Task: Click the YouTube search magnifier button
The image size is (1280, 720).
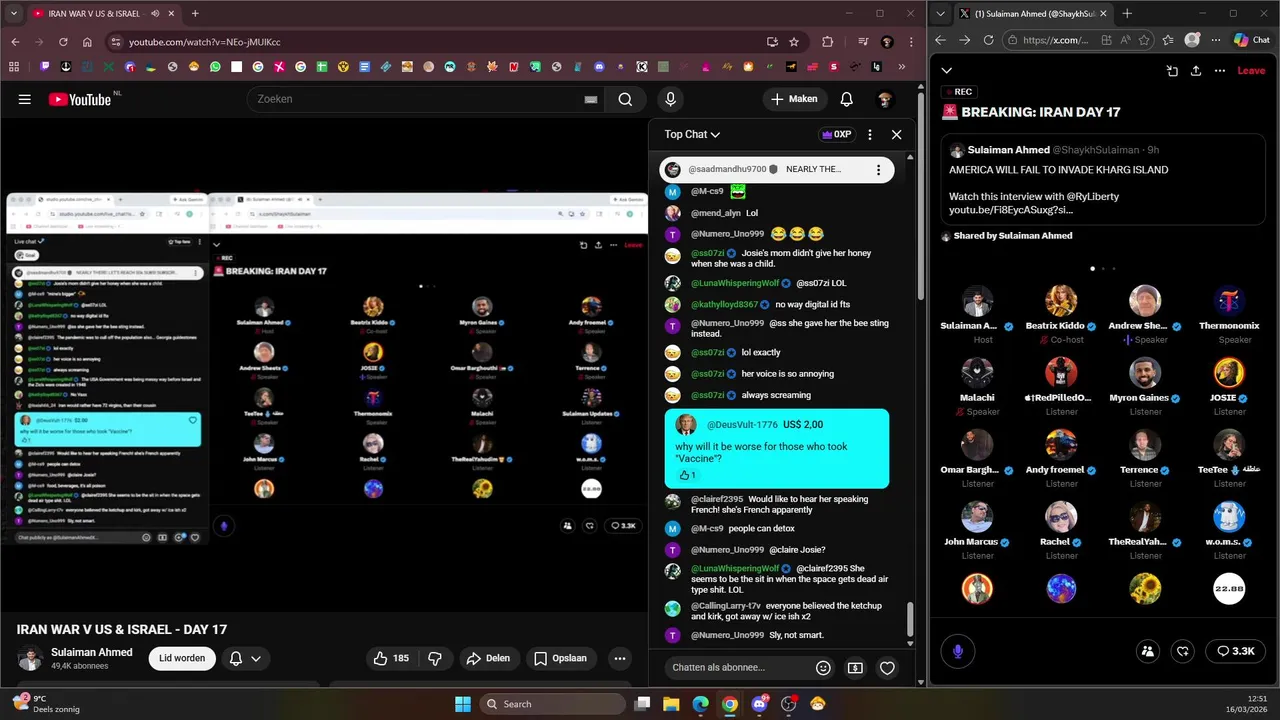Action: click(x=625, y=99)
